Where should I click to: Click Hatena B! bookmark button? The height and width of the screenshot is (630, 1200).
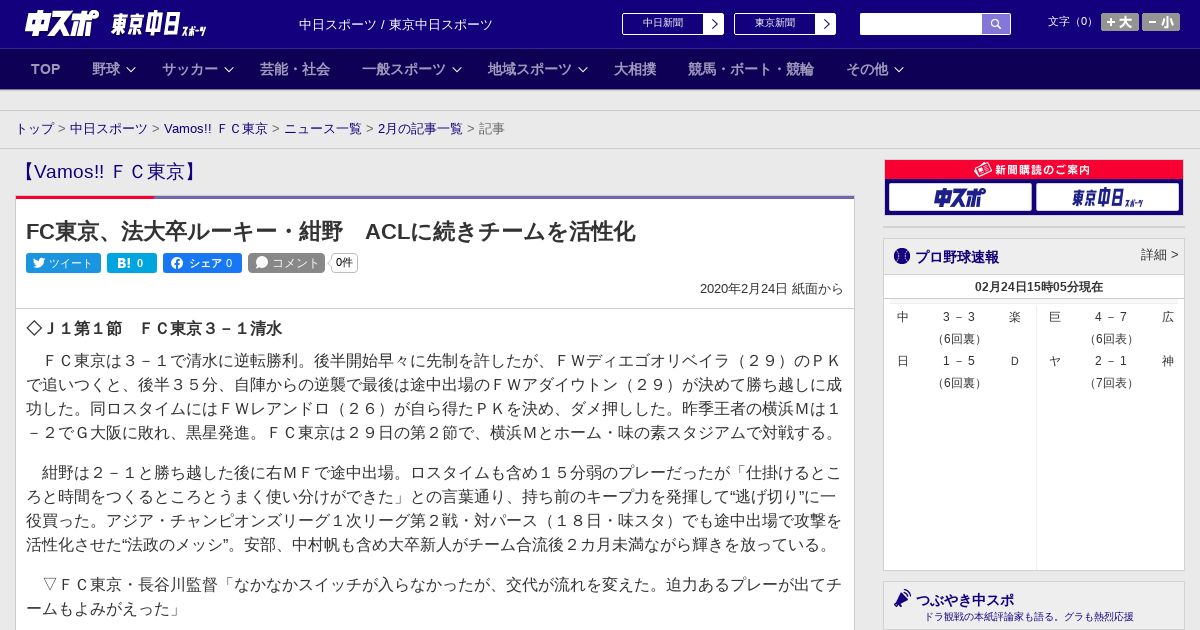click(x=132, y=263)
